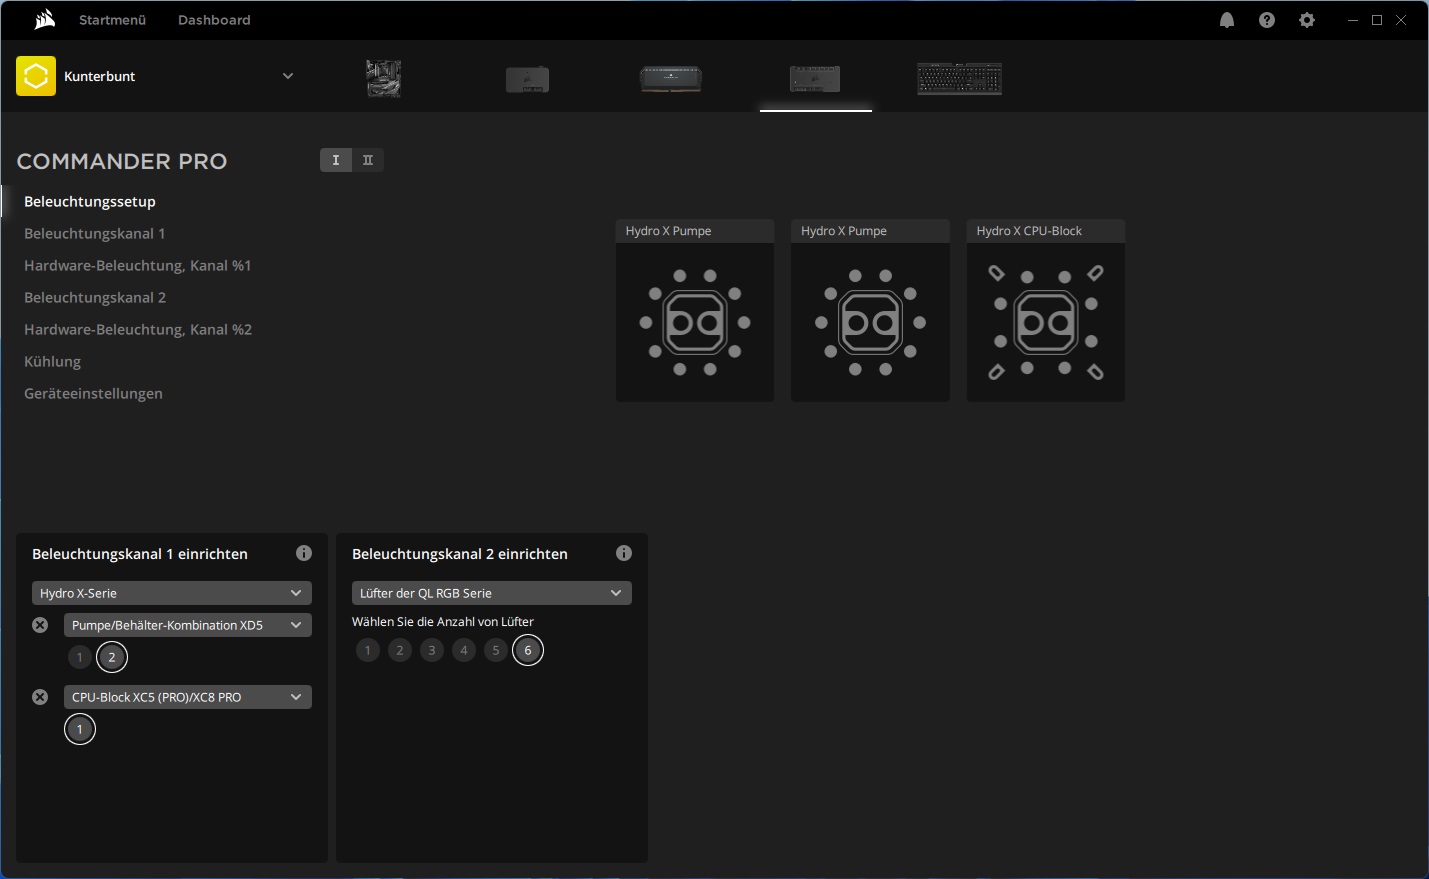Screen dimensions: 1429x879
Task: Open the iCUE settings gear icon
Action: pyautogui.click(x=1307, y=20)
